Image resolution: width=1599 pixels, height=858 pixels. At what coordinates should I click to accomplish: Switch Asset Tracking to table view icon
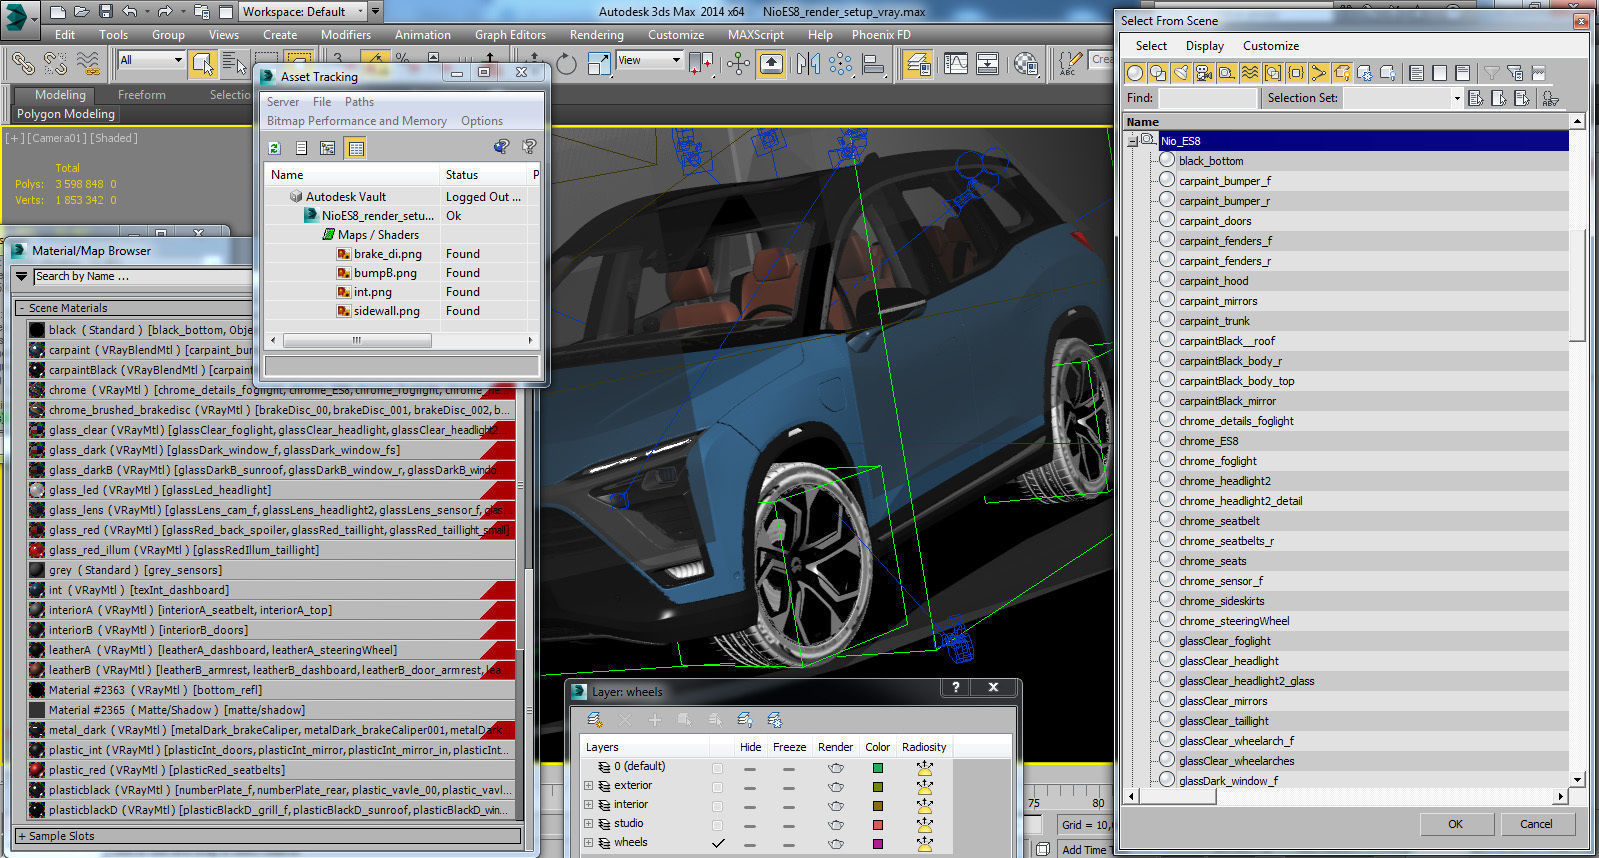coord(355,148)
